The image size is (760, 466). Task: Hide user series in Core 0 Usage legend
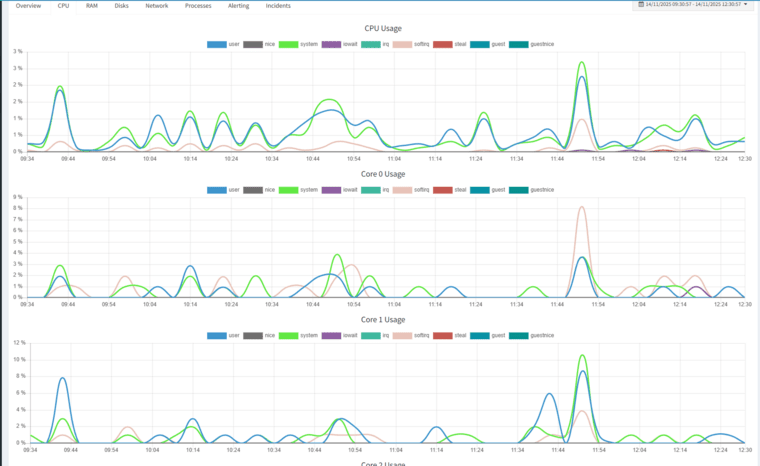[x=223, y=190]
